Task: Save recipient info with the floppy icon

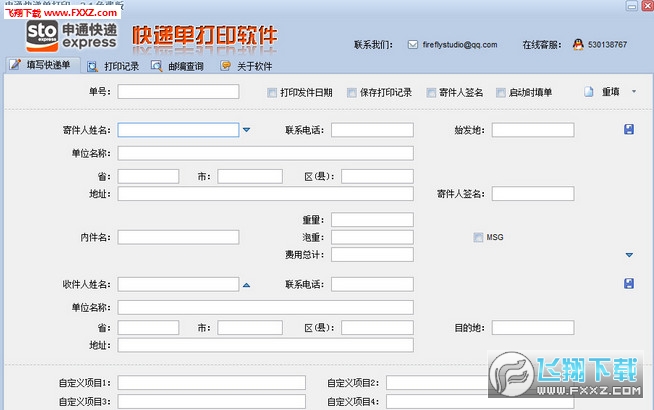Action: point(629,284)
